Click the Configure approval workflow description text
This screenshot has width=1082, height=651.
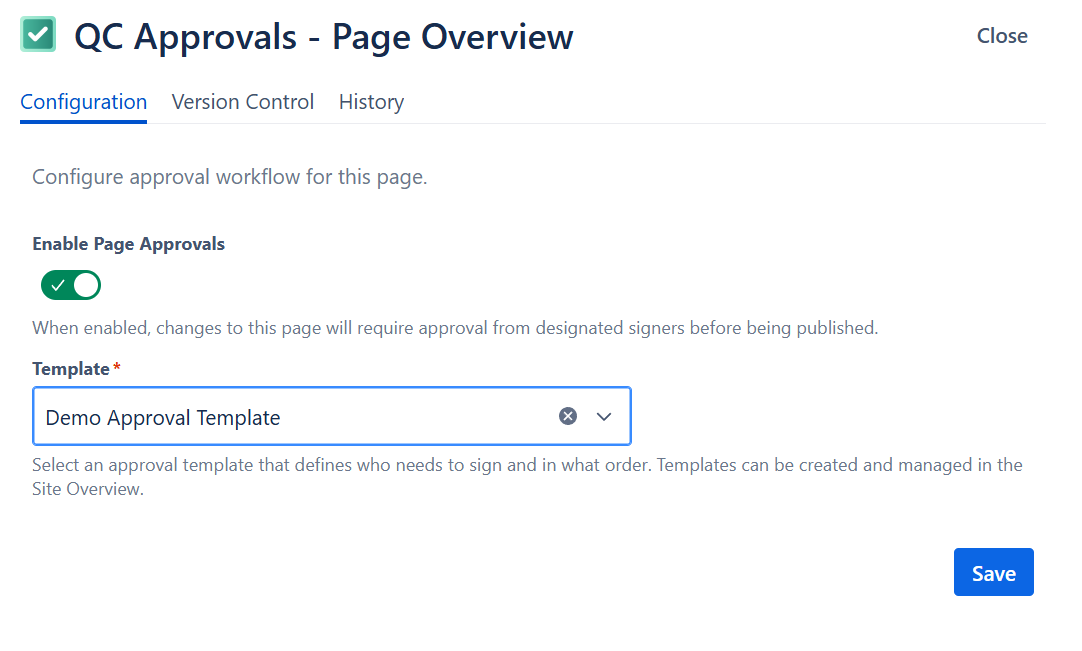tap(230, 178)
